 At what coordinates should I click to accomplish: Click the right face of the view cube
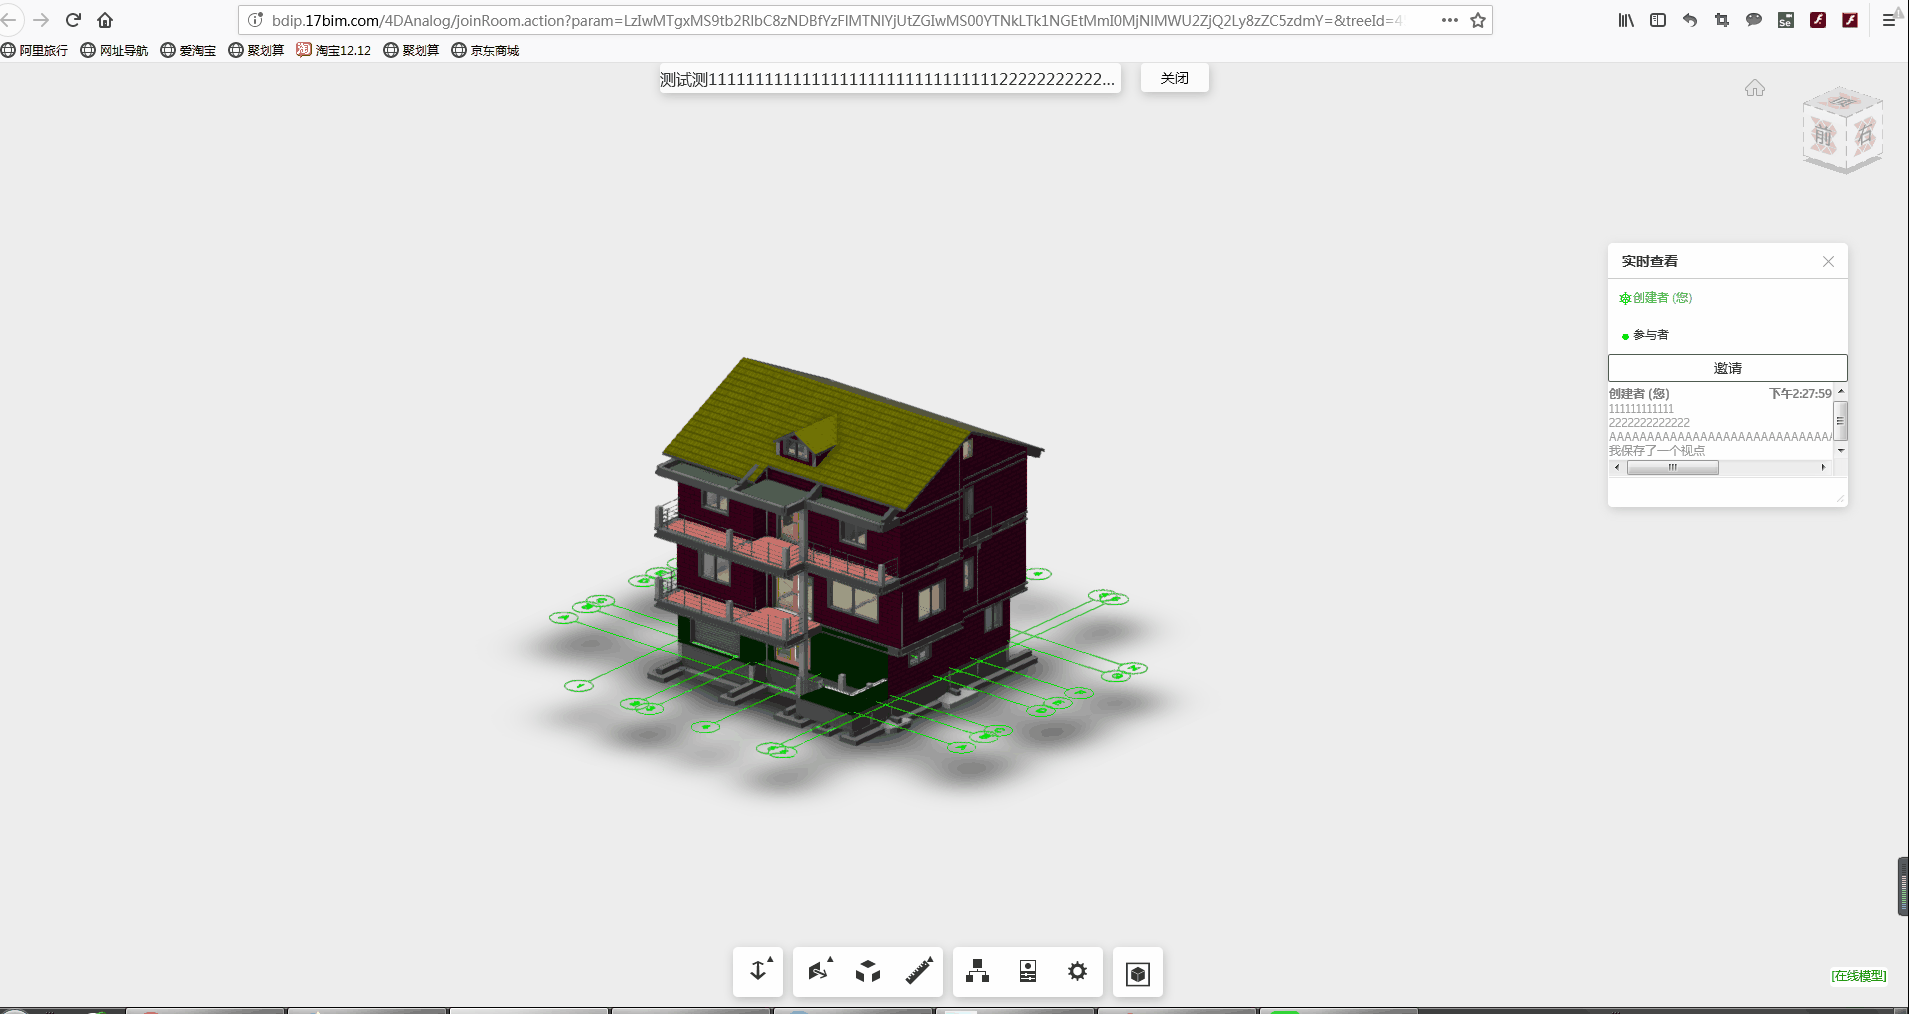tap(1865, 133)
